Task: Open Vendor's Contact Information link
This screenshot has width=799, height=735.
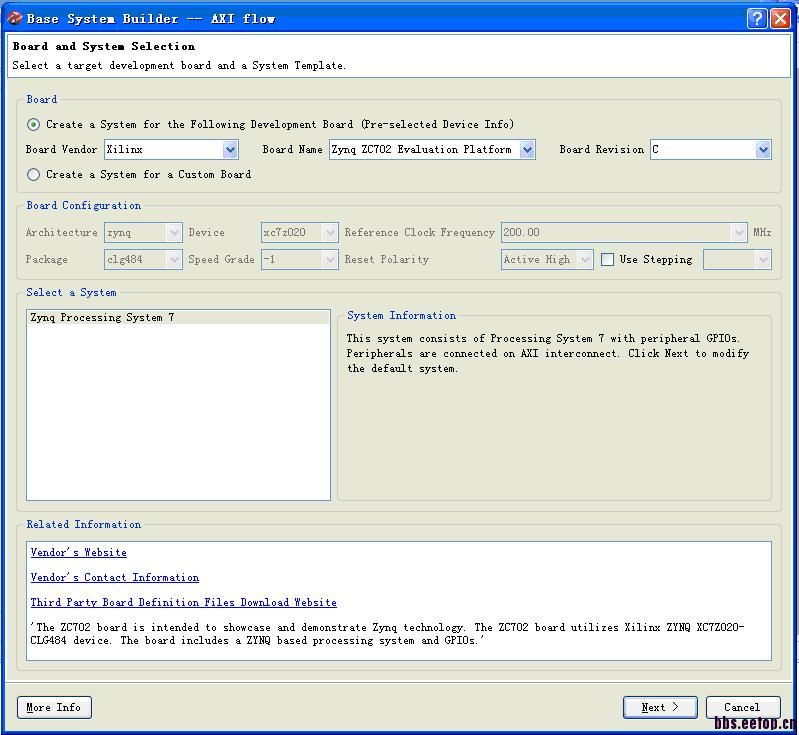Action: coord(115,578)
